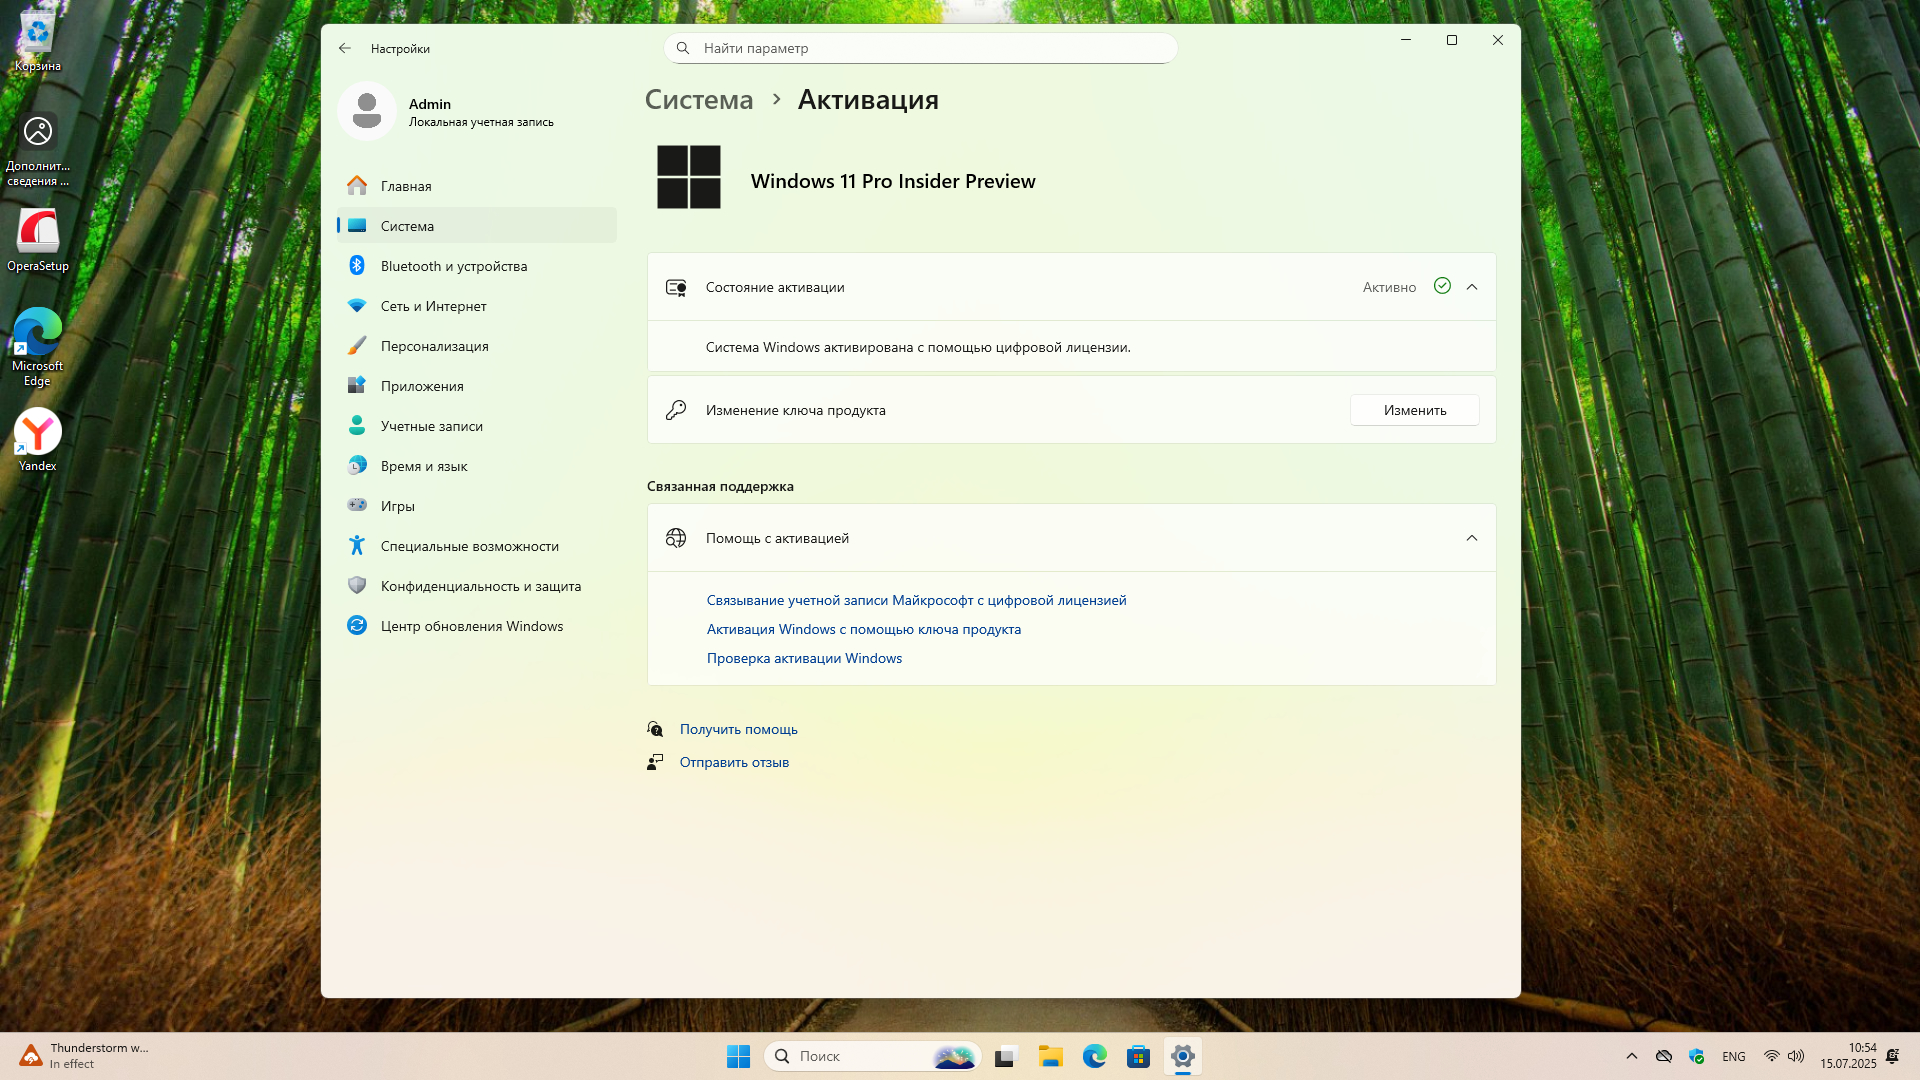This screenshot has height=1080, width=1920.
Task: Open the Персонализация section
Action: 434,346
